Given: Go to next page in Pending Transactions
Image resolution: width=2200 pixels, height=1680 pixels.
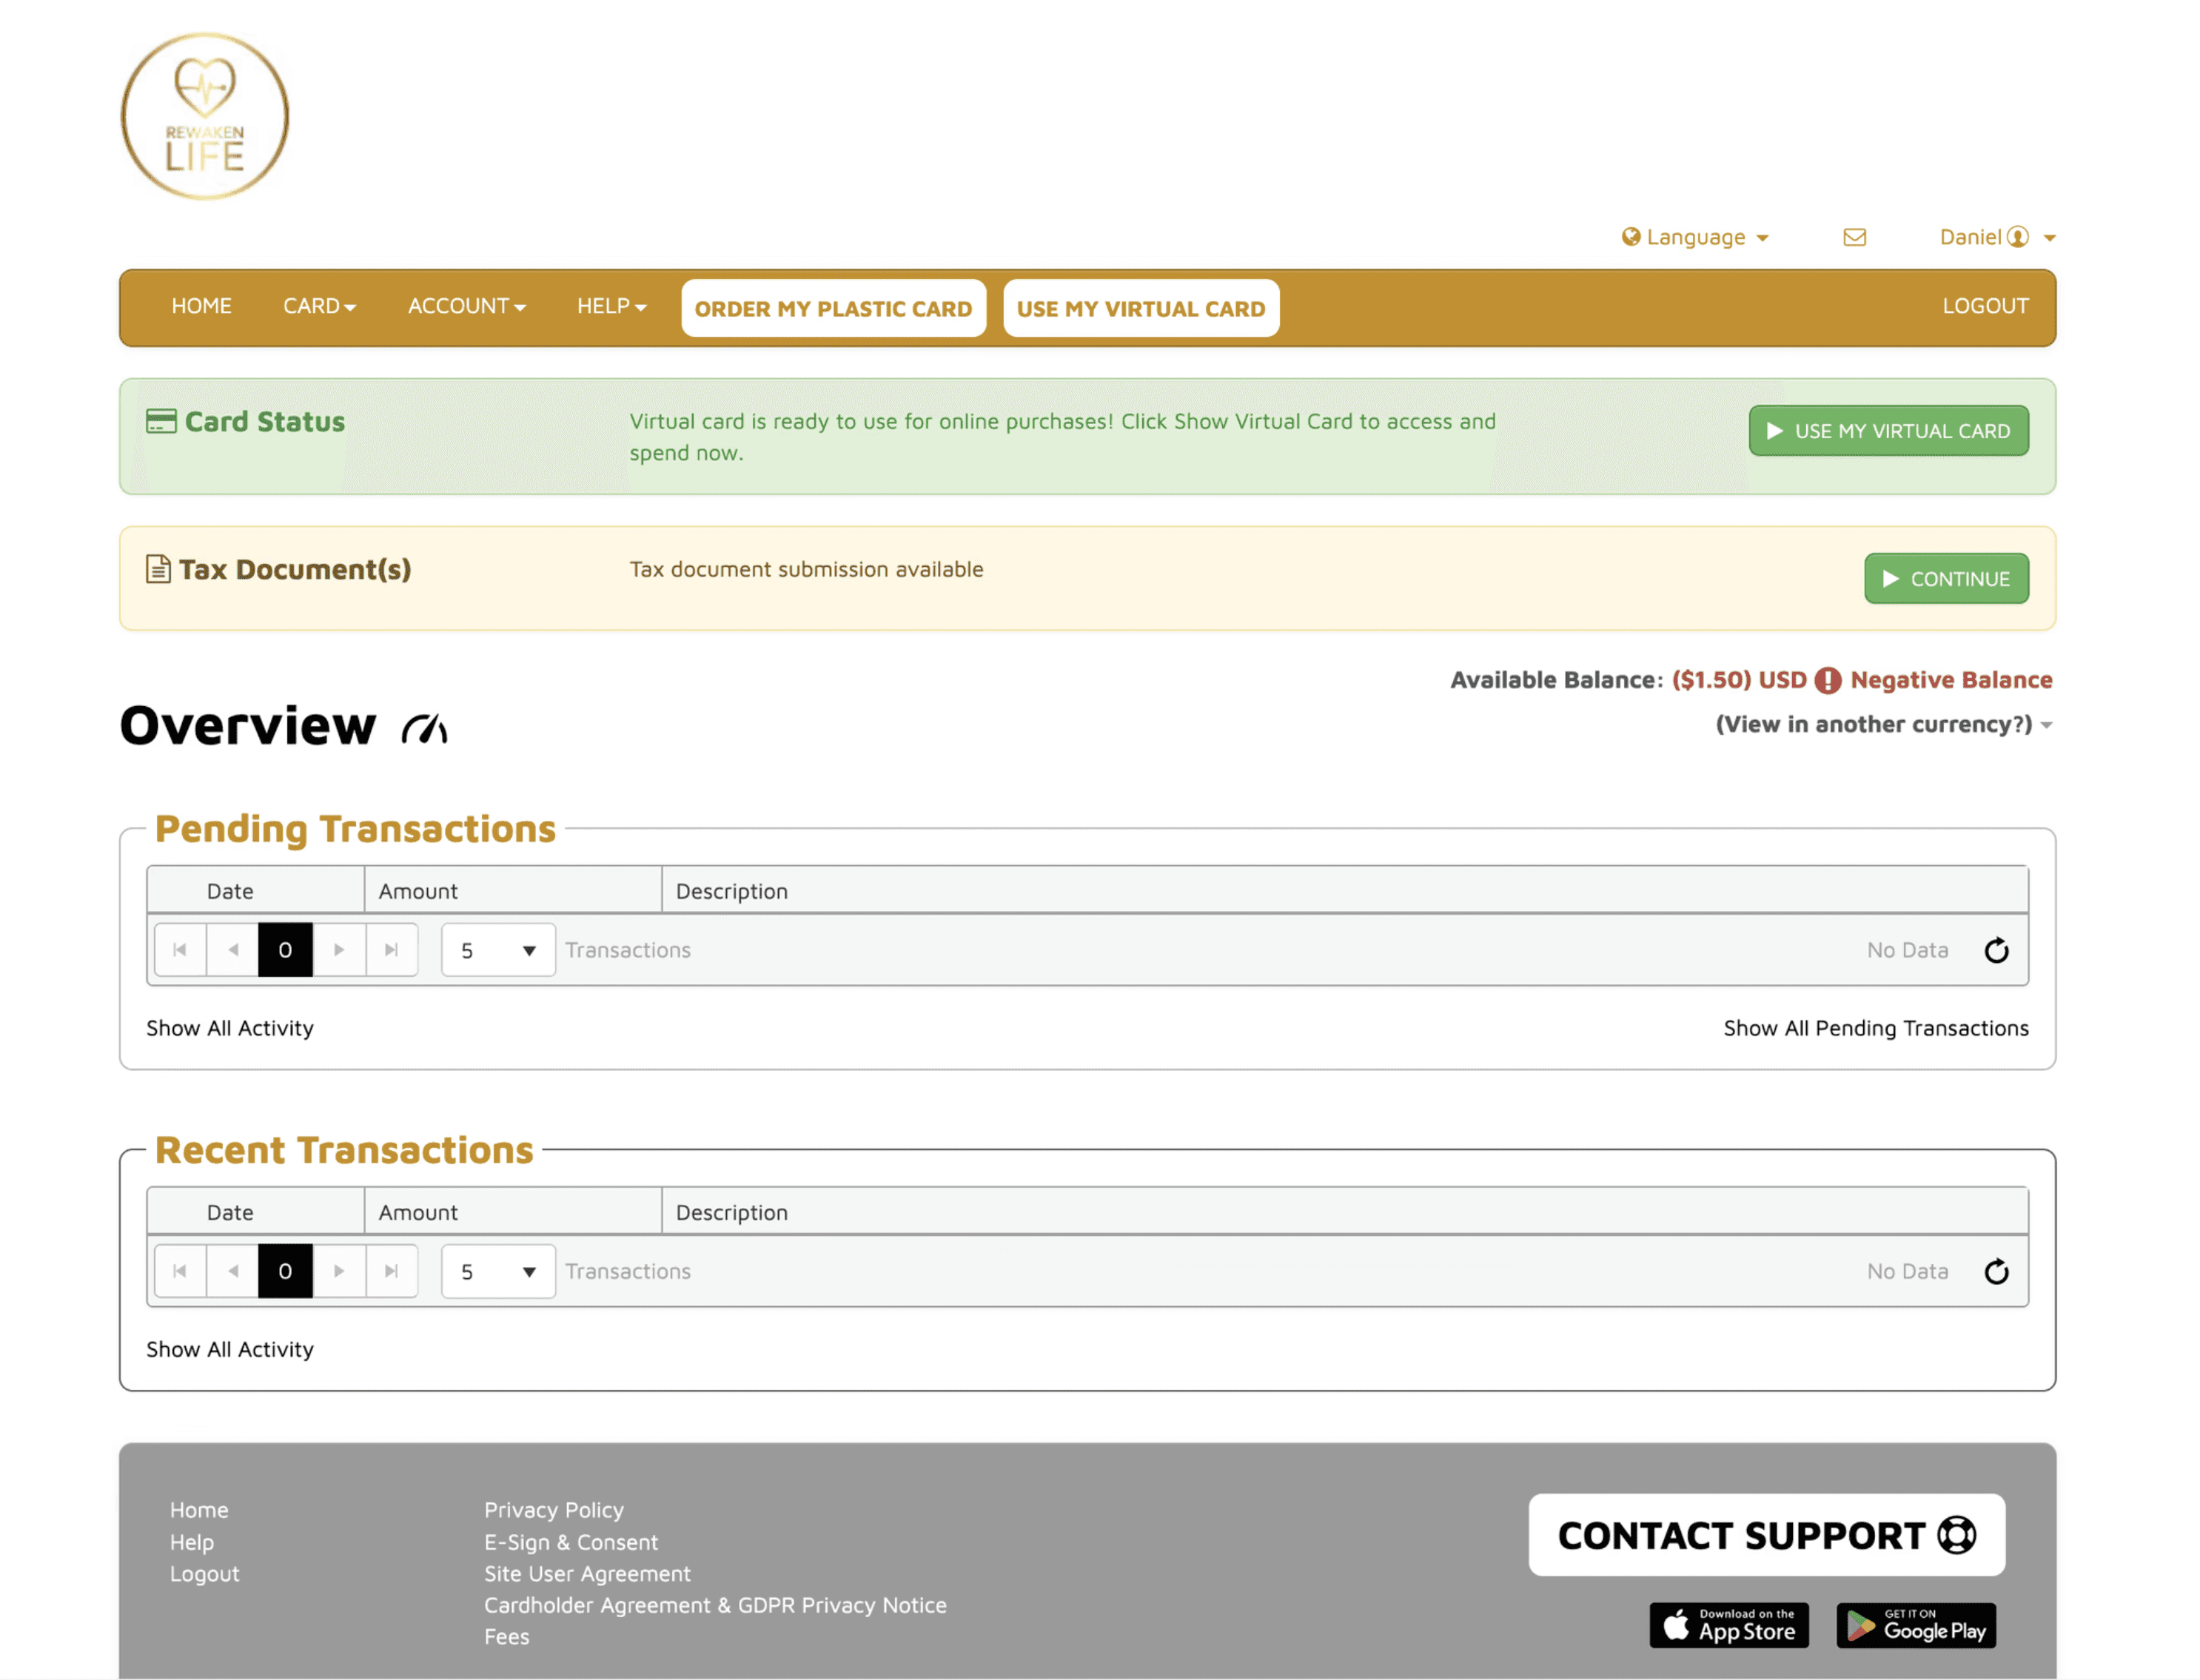Looking at the screenshot, I should click(x=339, y=950).
